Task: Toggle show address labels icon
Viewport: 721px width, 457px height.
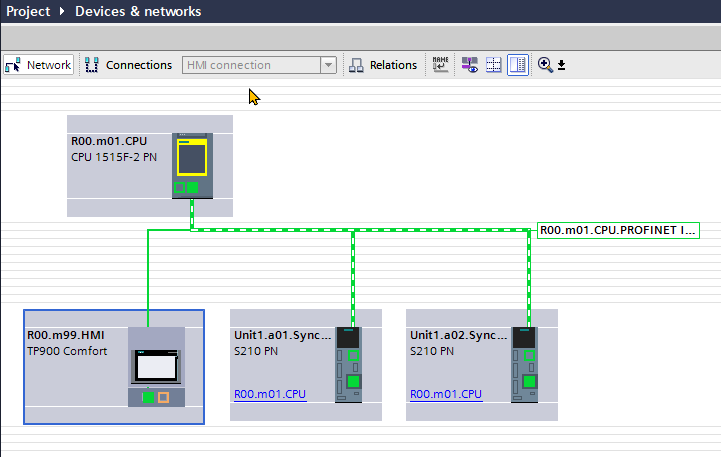Action: (469, 65)
